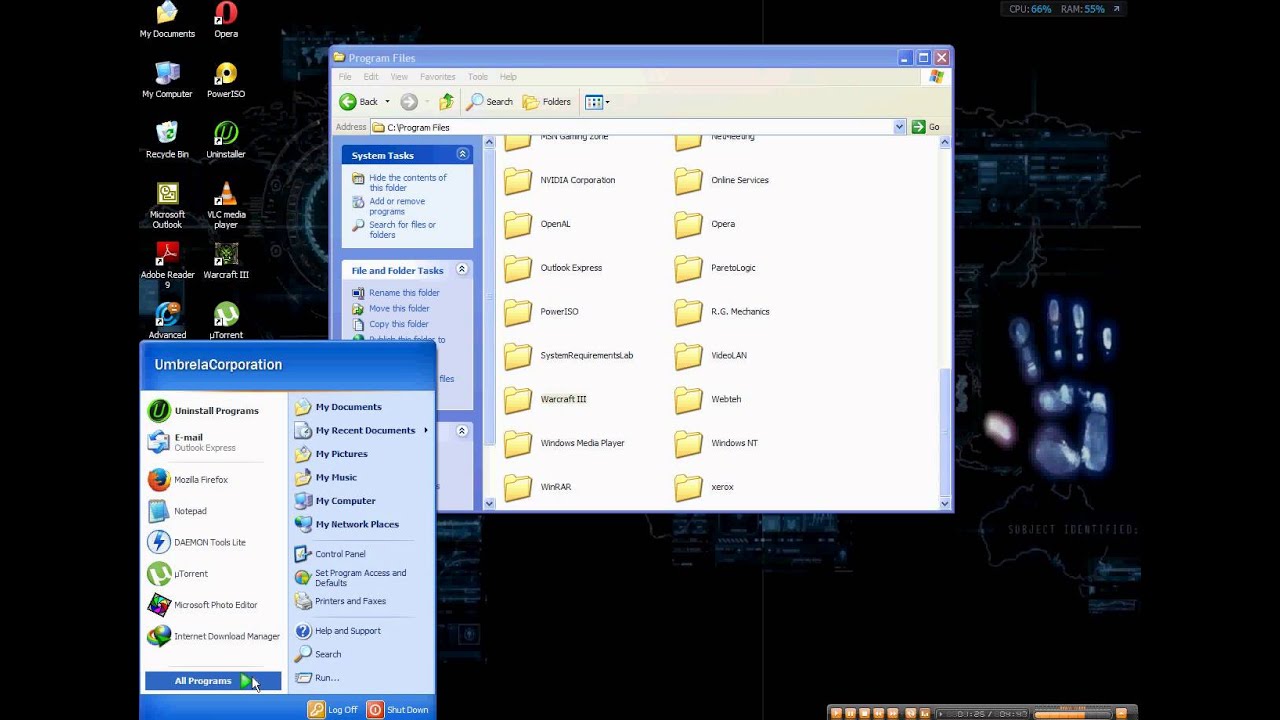Toggle the Folders pane in Explorer toolbar
This screenshot has width=1280, height=720.
click(x=546, y=101)
